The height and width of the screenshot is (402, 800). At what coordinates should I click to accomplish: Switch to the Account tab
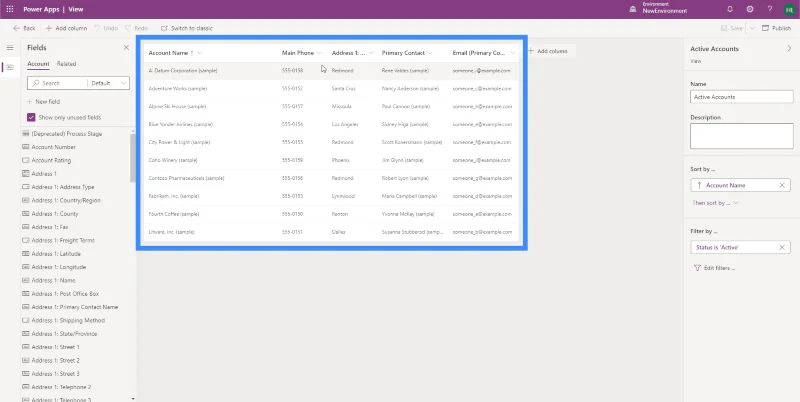(x=38, y=64)
